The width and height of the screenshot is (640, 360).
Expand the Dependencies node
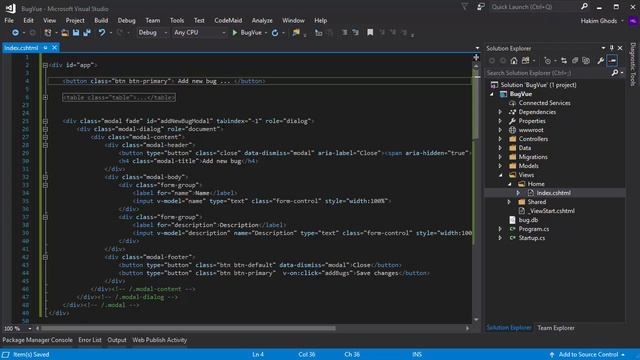[500, 112]
